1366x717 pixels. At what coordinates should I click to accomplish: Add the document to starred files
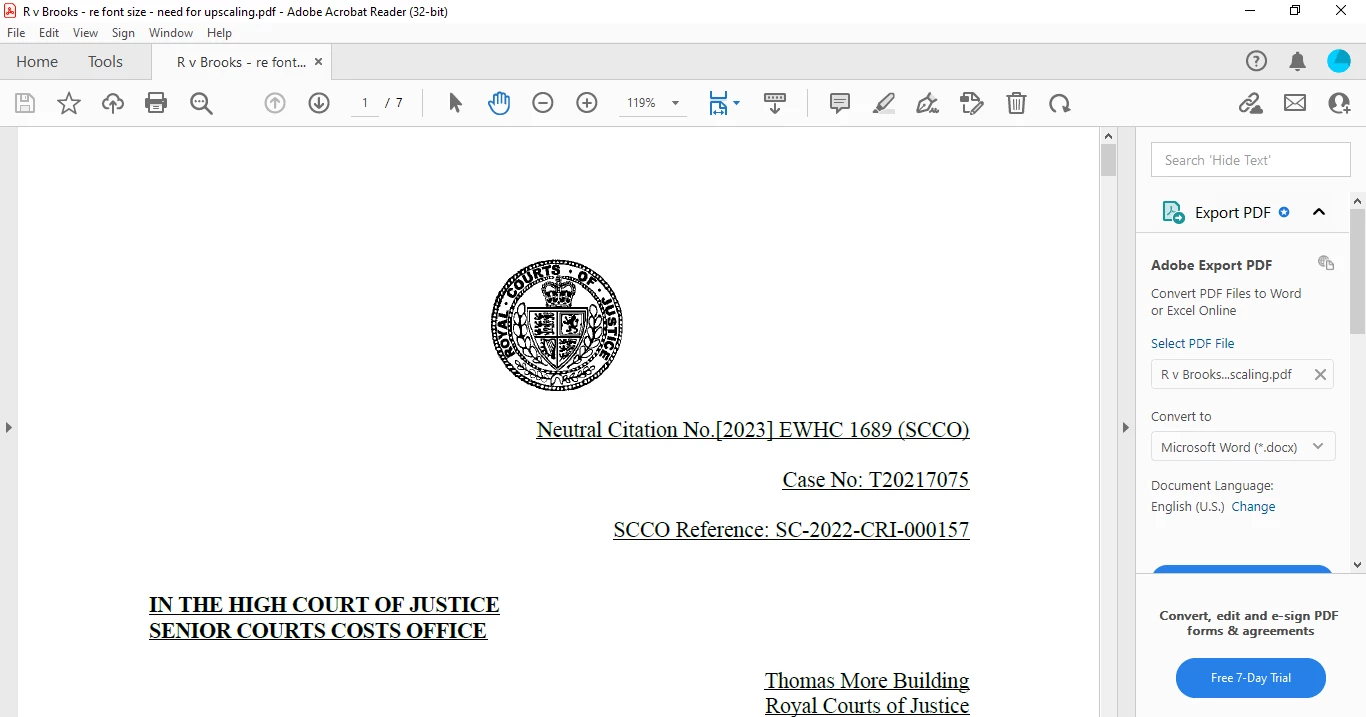pos(69,103)
